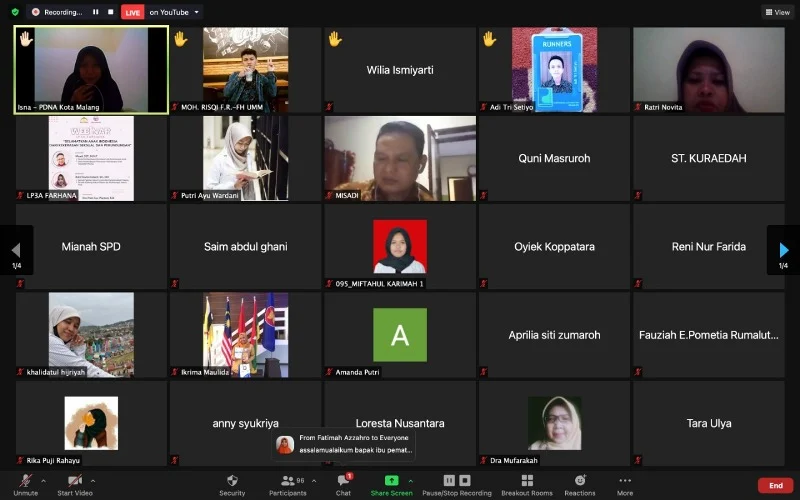
Task: Expand the caret beside Participants
Action: [314, 481]
